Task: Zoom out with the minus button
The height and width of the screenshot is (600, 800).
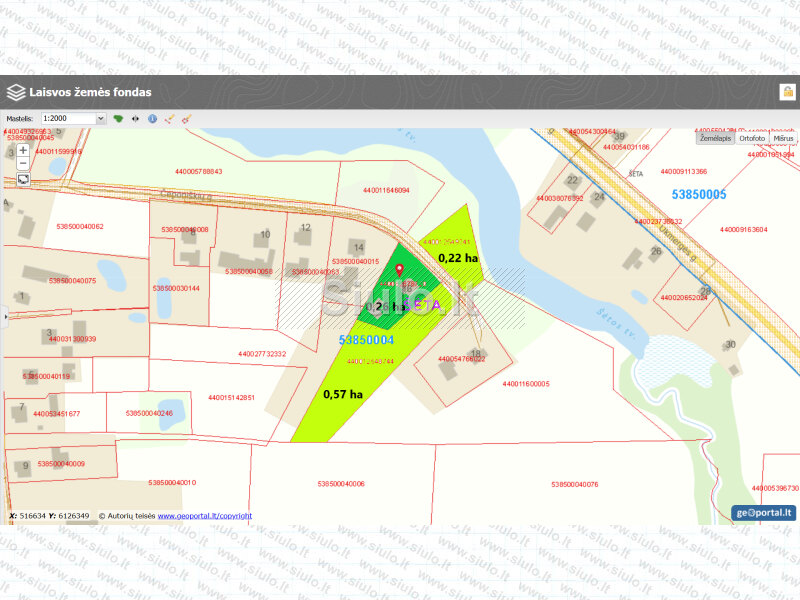Action: [23, 163]
